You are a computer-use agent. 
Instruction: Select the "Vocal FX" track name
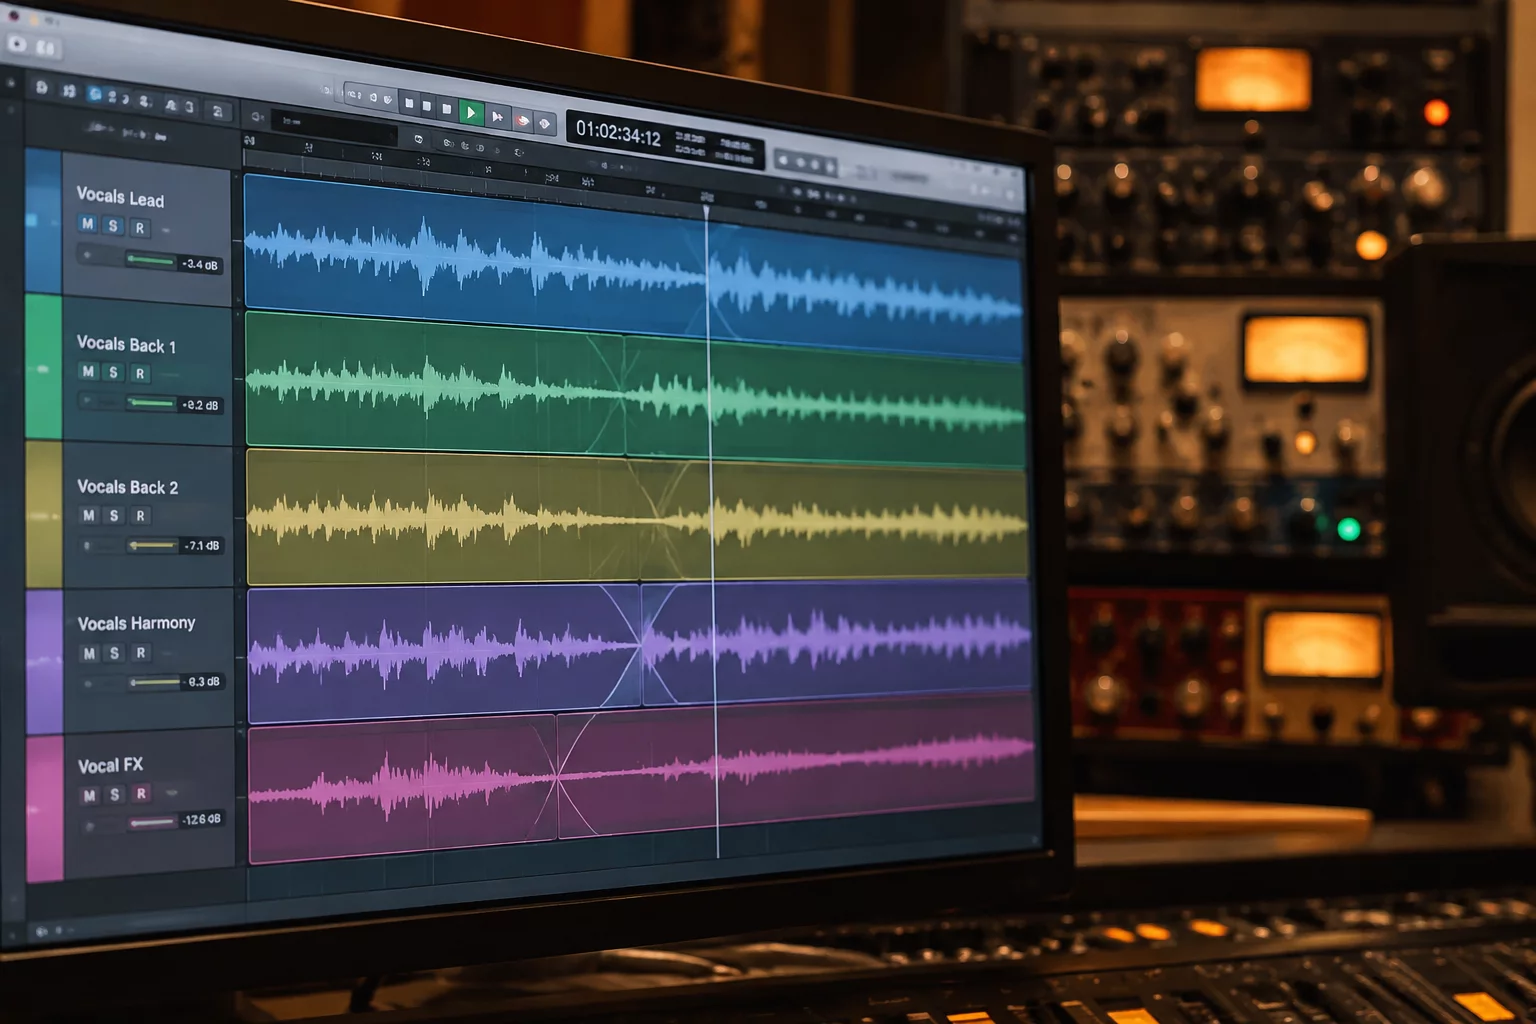tap(111, 766)
